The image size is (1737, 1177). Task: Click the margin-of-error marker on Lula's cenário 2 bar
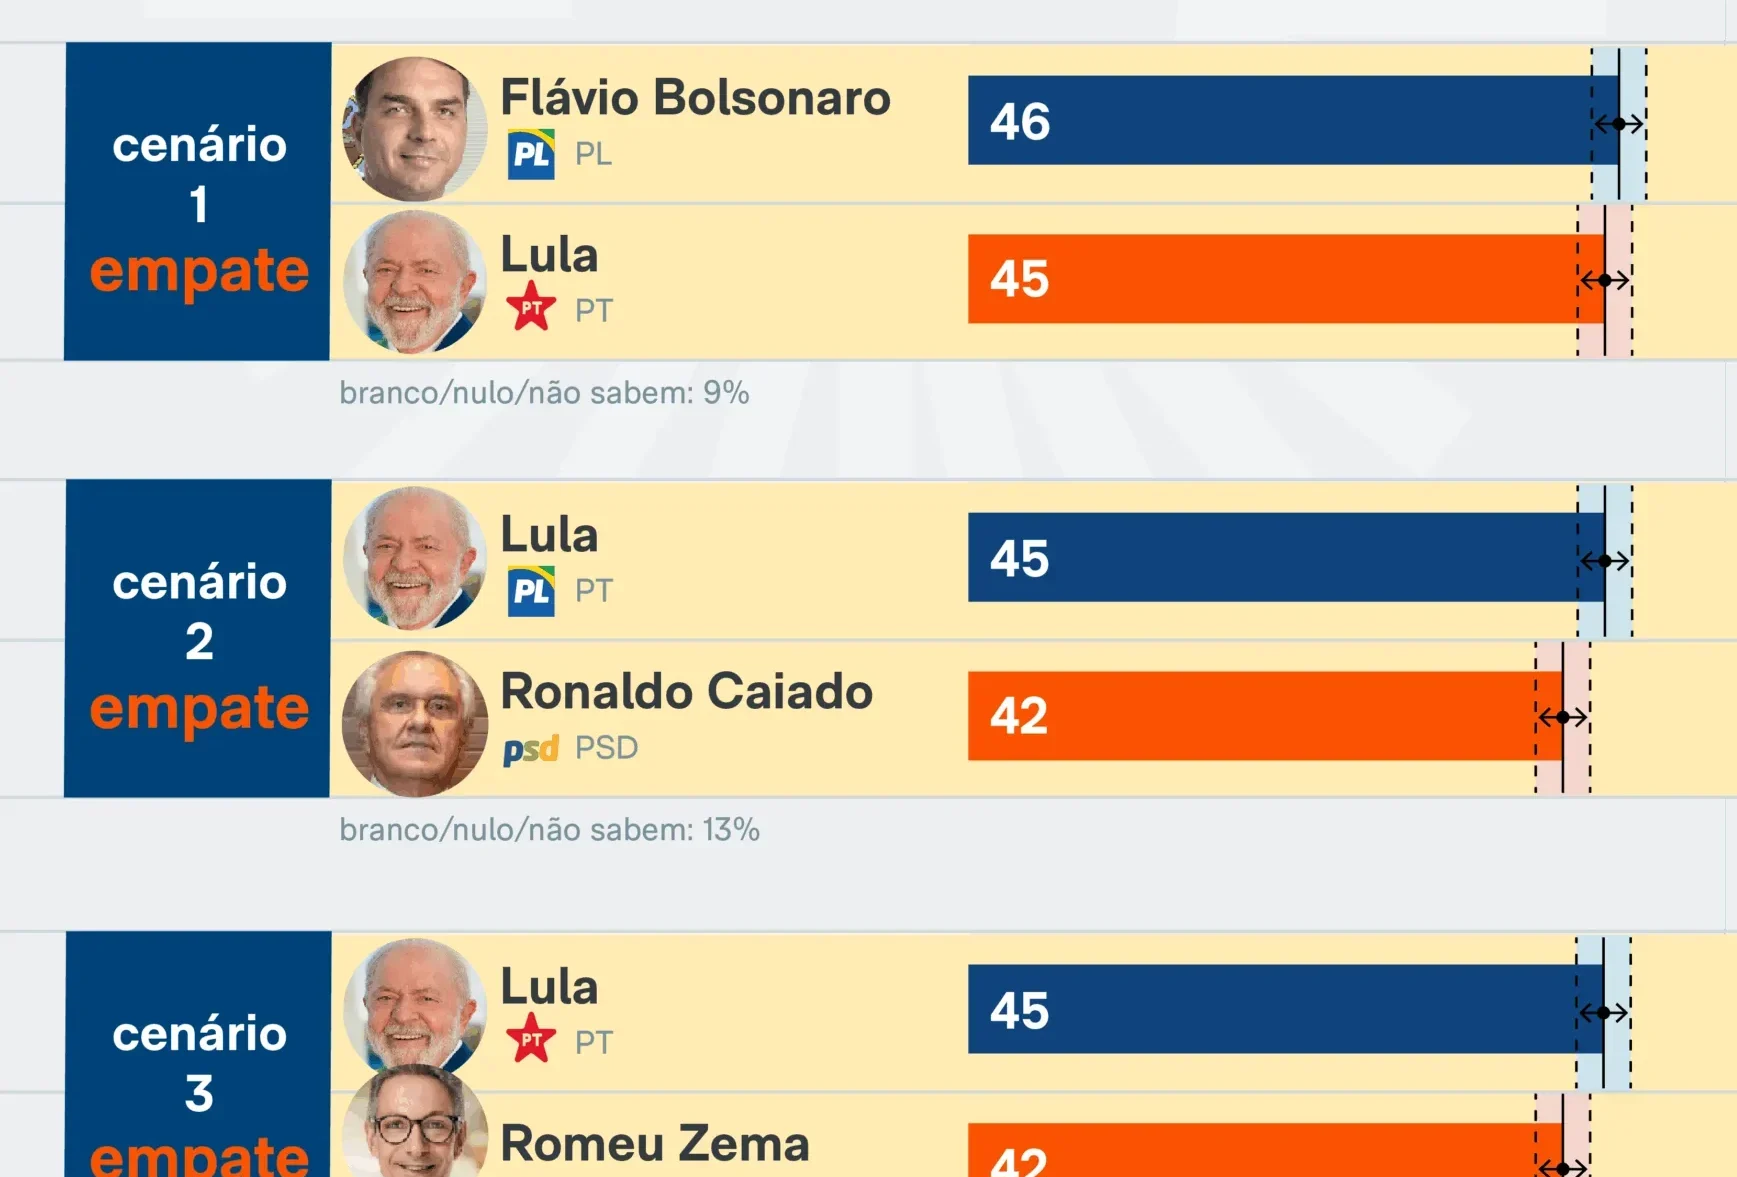click(x=1604, y=561)
